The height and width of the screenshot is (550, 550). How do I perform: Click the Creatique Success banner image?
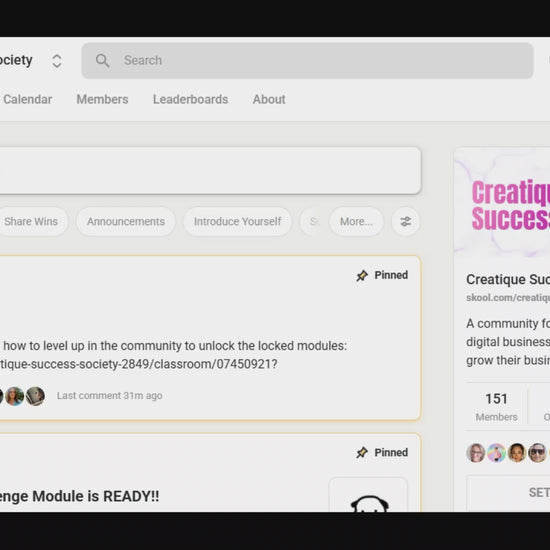pos(502,203)
